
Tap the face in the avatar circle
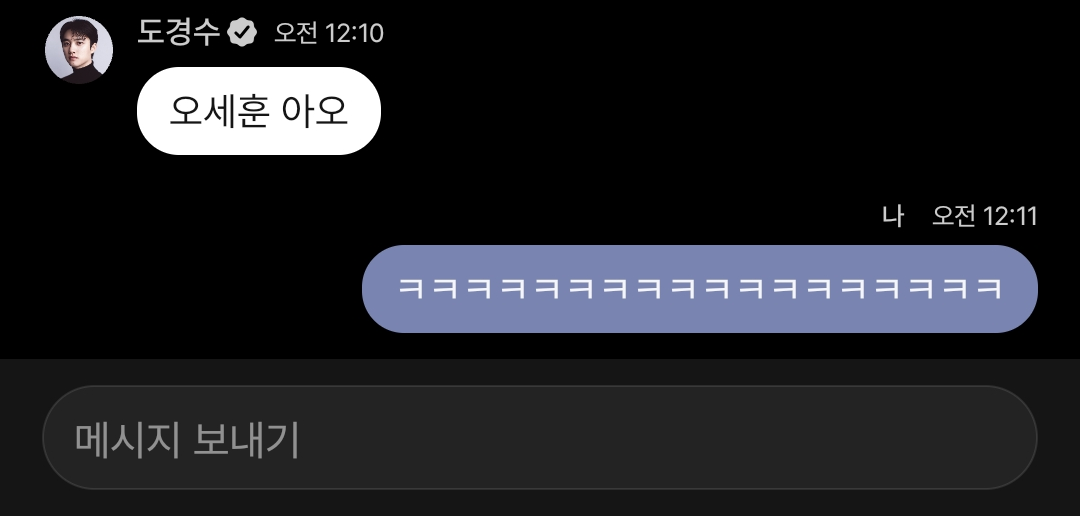point(77,44)
